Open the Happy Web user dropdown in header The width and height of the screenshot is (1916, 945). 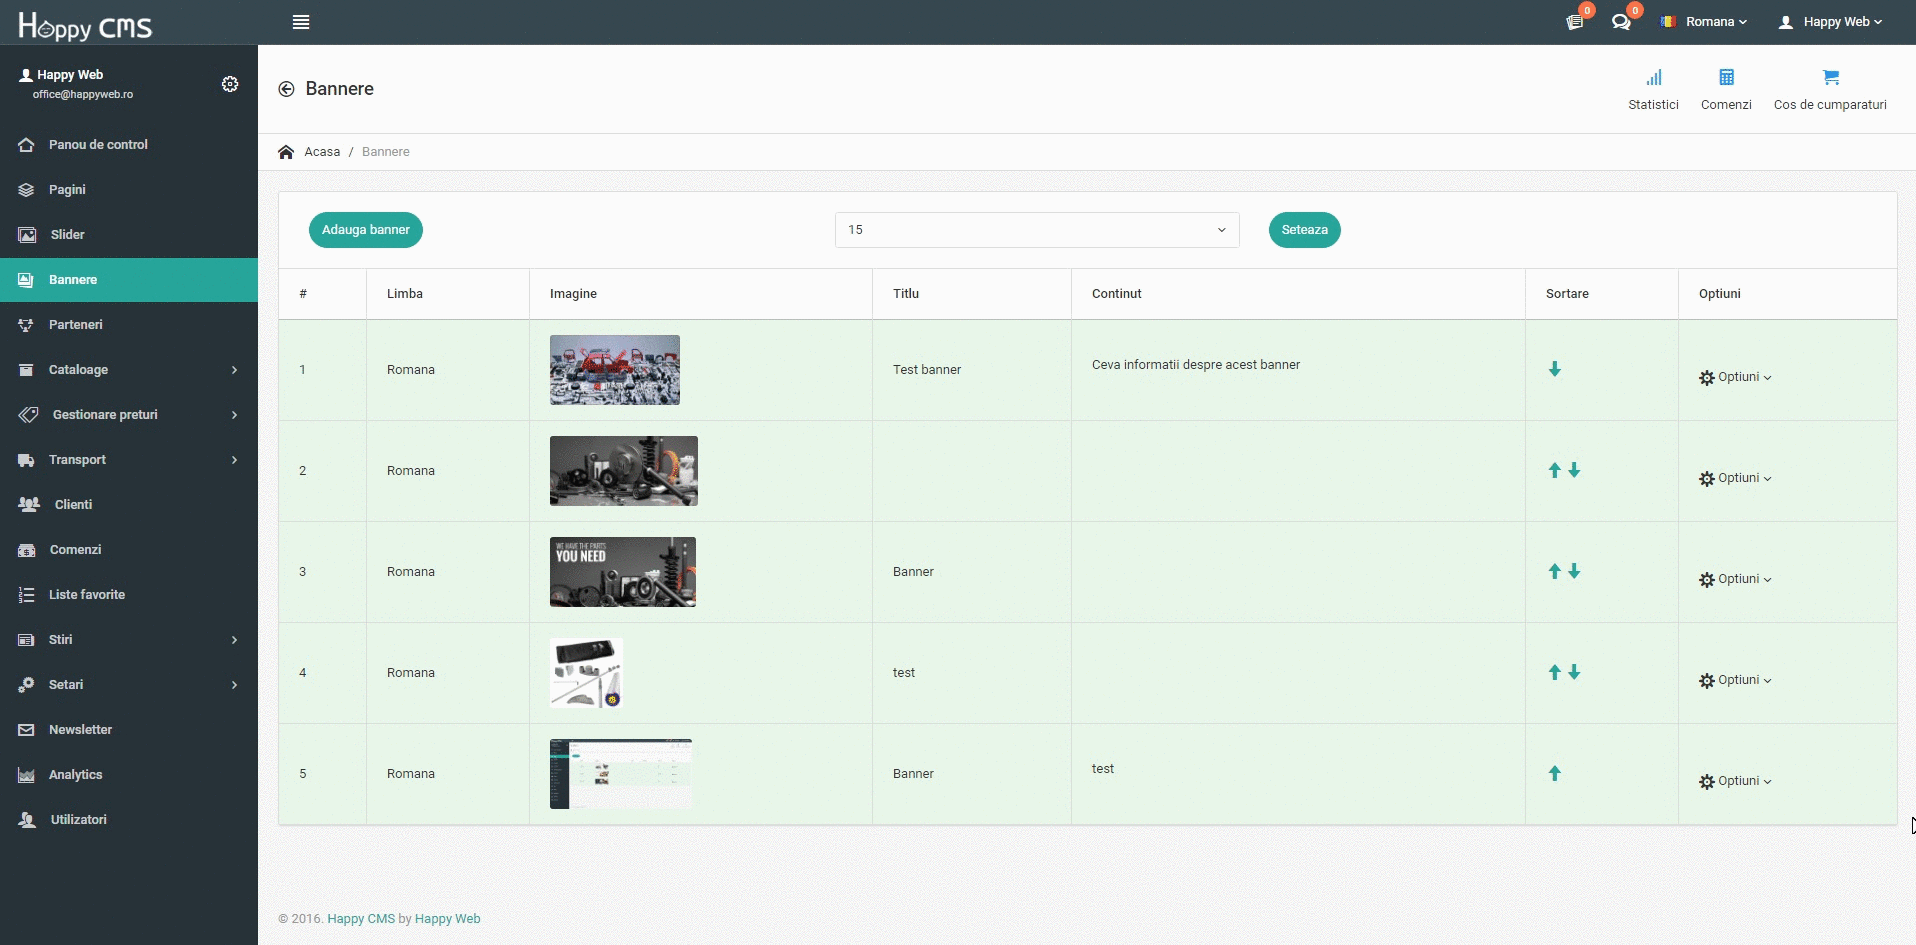(x=1830, y=22)
